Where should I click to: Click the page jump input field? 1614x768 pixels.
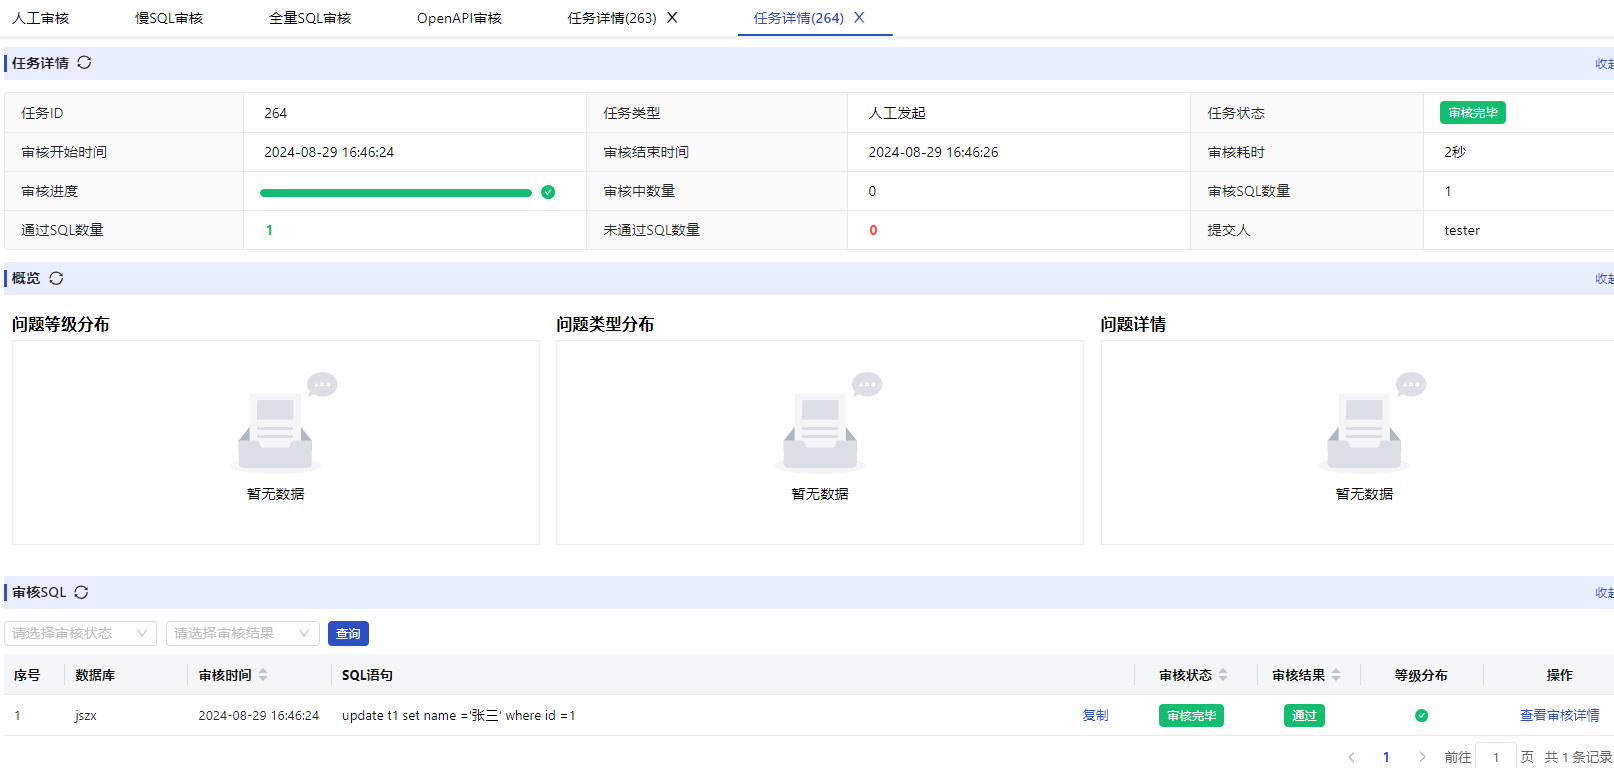click(x=1496, y=757)
